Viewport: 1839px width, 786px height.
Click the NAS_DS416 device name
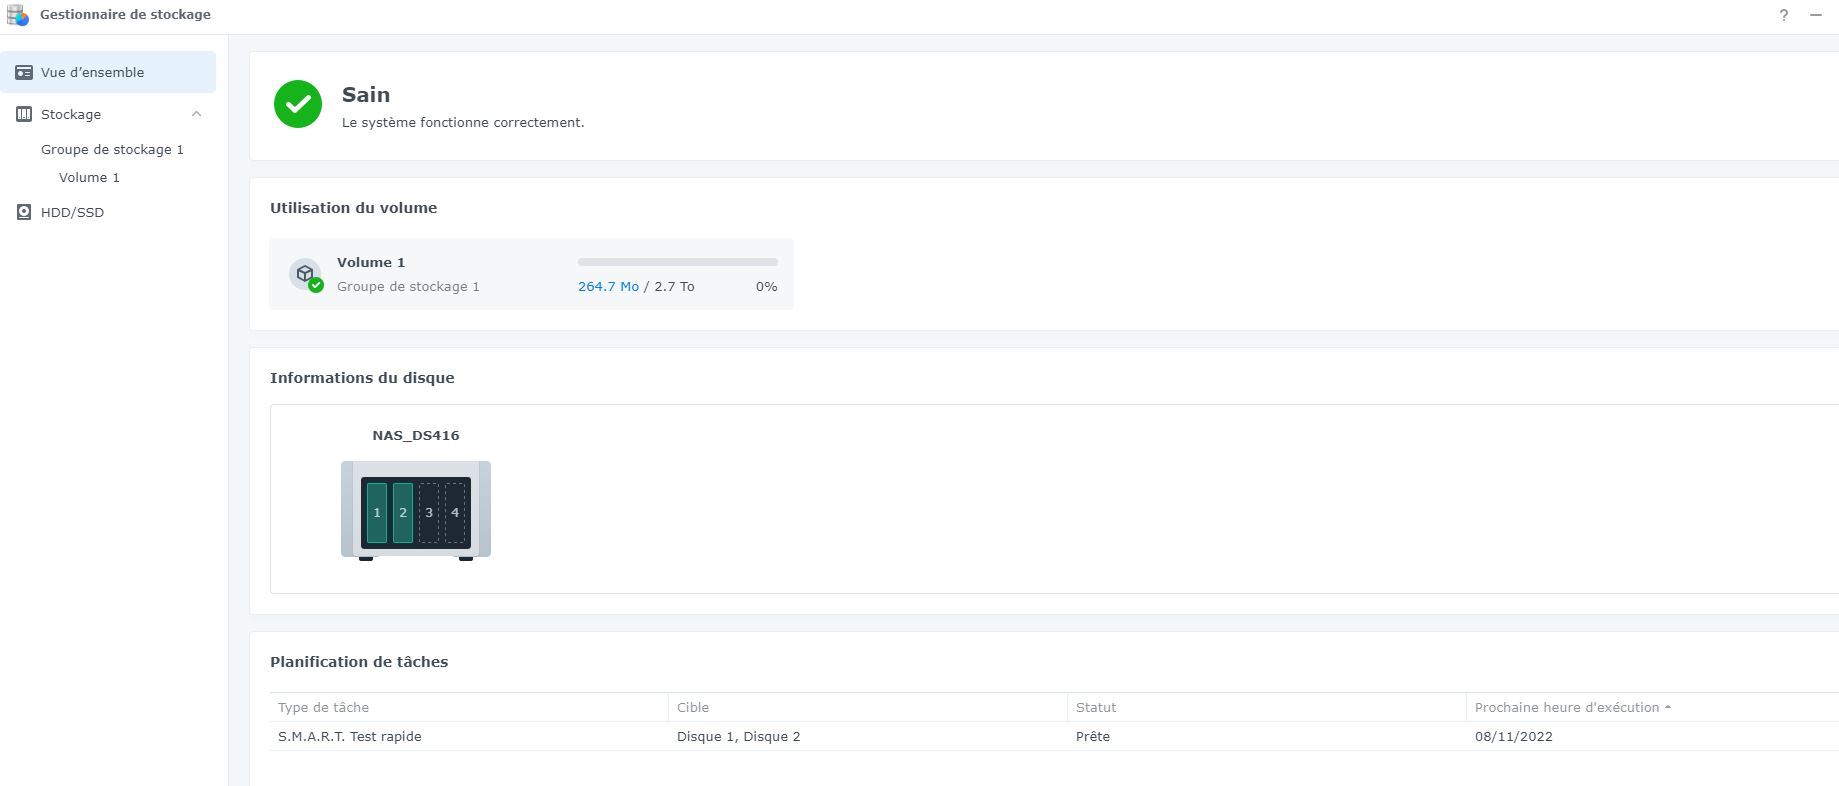point(416,435)
